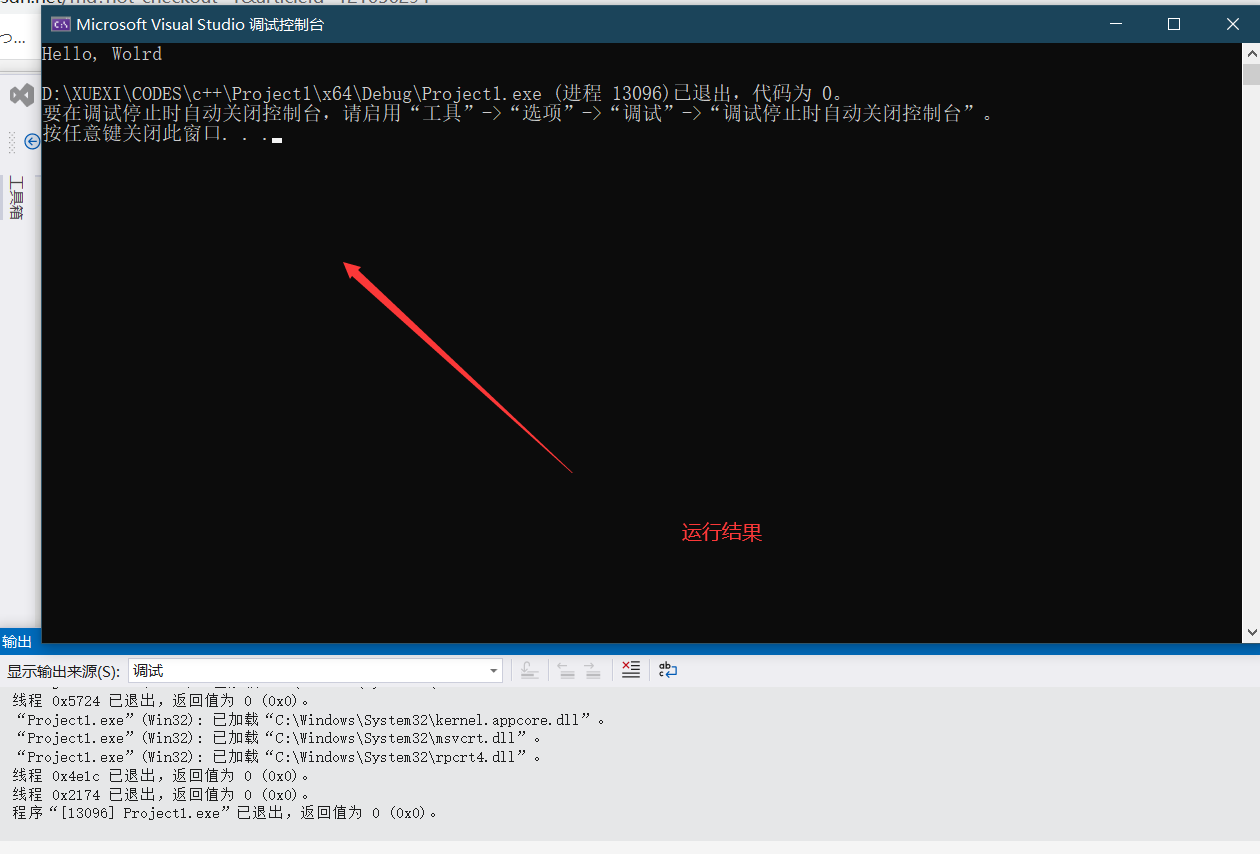
Task: Click the go to previous message icon
Action: tap(567, 671)
